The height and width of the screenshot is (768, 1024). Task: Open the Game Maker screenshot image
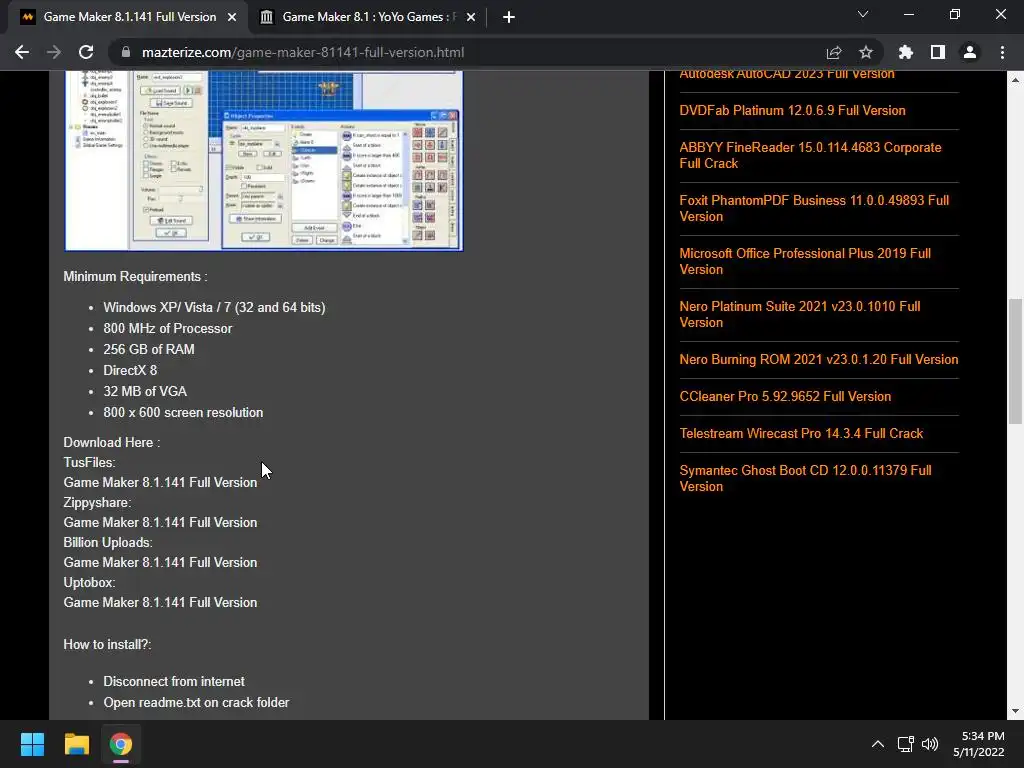pos(264,161)
